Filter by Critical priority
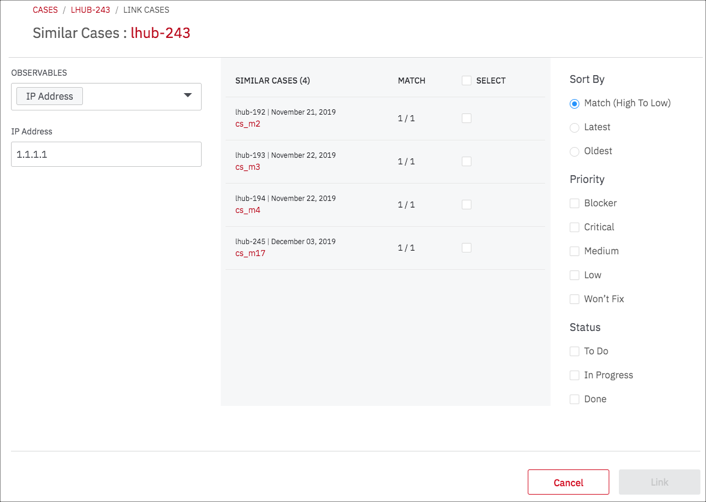The image size is (706, 502). tap(575, 227)
